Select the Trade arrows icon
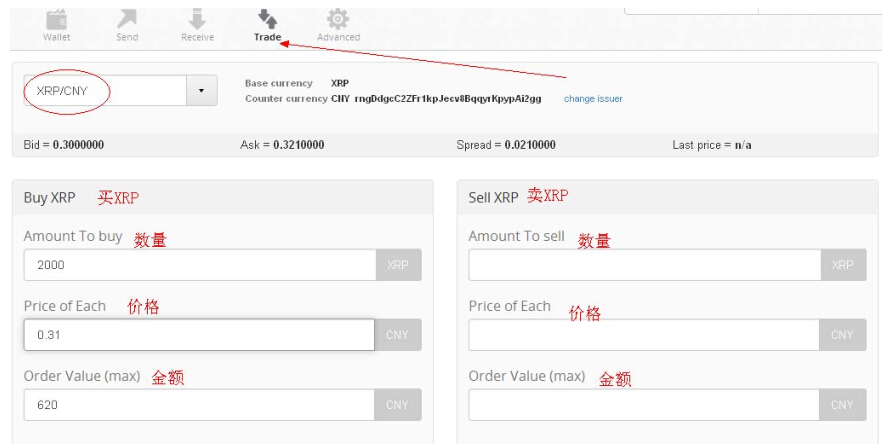883x448 pixels. [x=267, y=25]
